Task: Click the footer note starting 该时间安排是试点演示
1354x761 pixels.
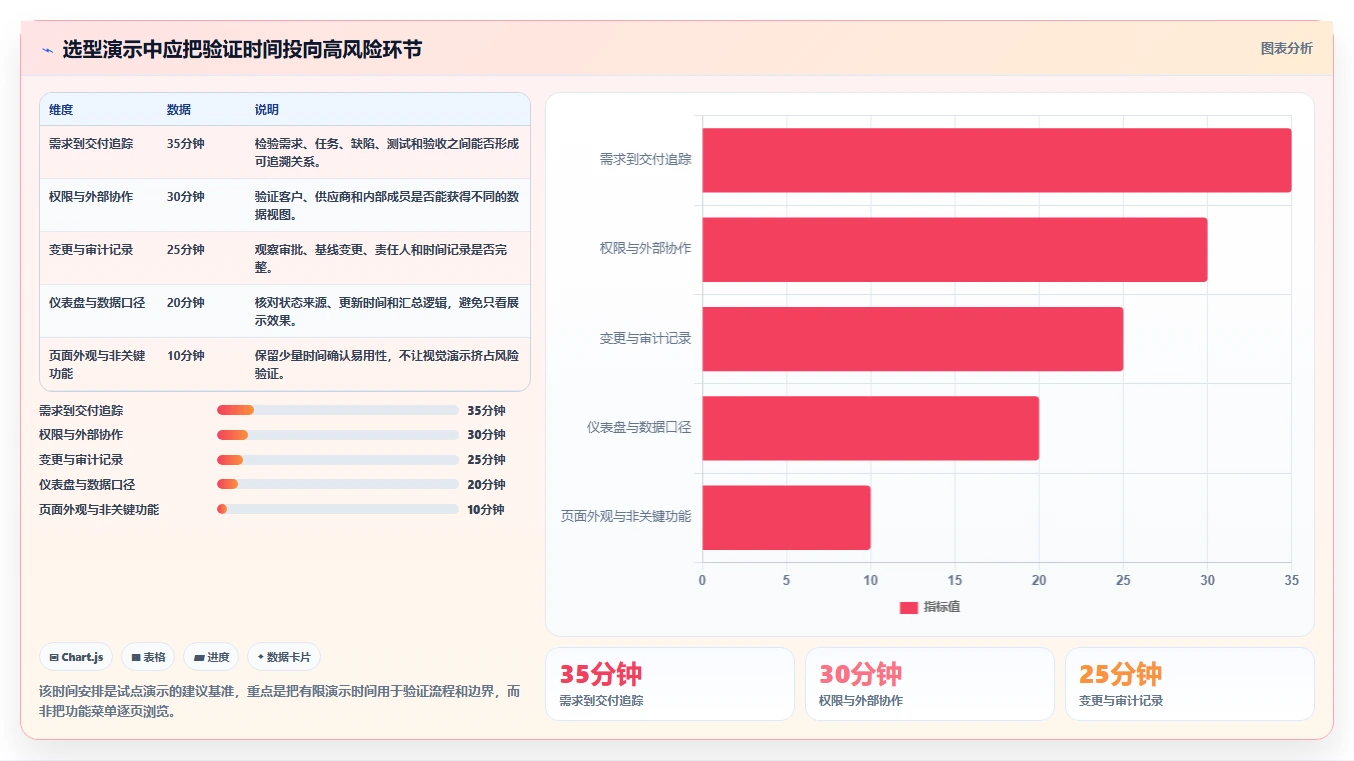Action: pos(280,701)
